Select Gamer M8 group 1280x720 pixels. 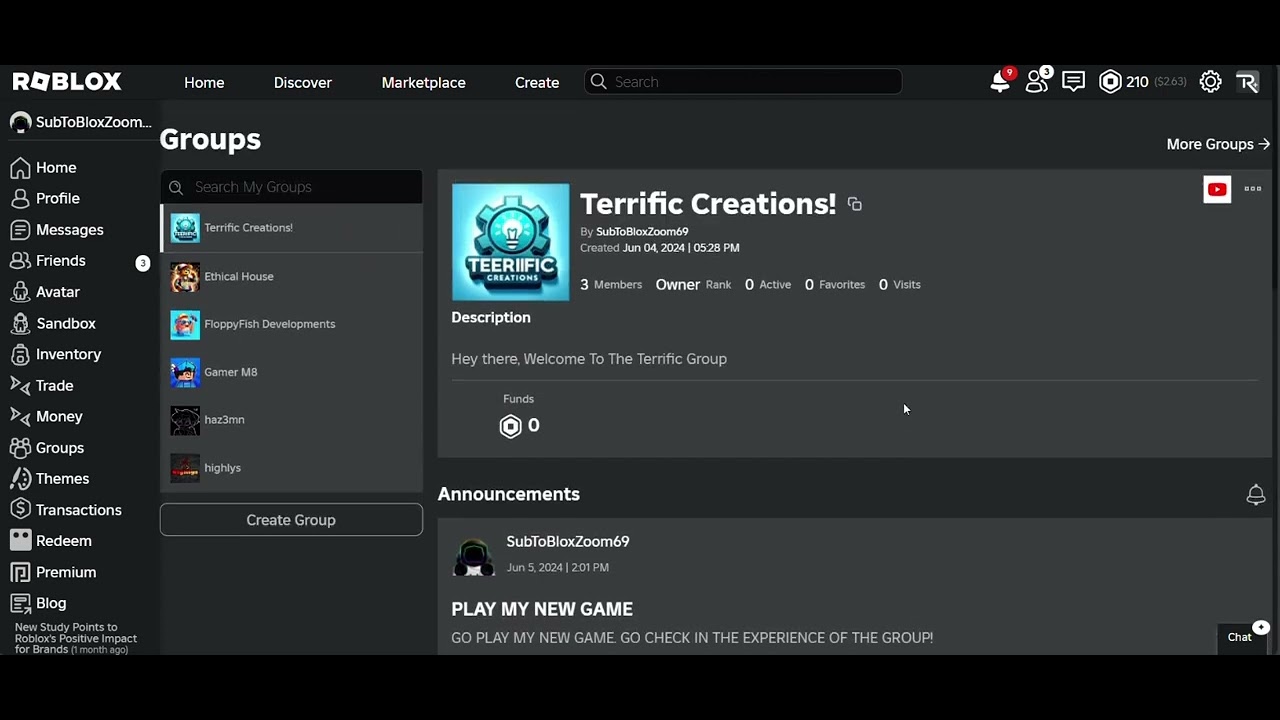(x=291, y=372)
